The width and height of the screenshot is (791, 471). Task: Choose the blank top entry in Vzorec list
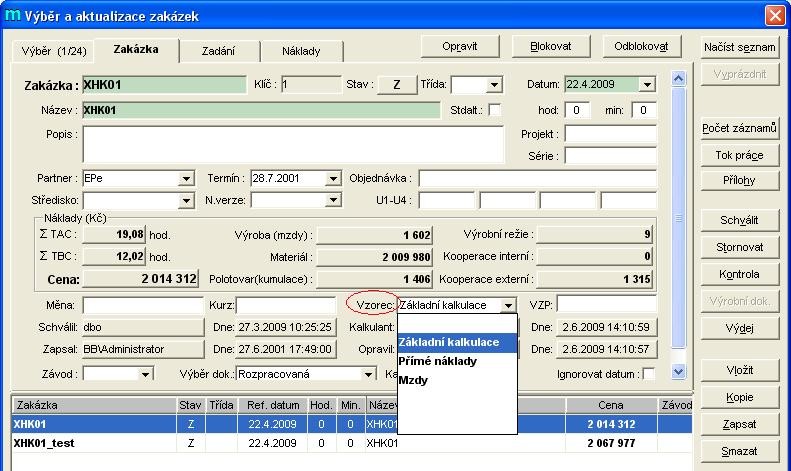pyautogui.click(x=458, y=324)
